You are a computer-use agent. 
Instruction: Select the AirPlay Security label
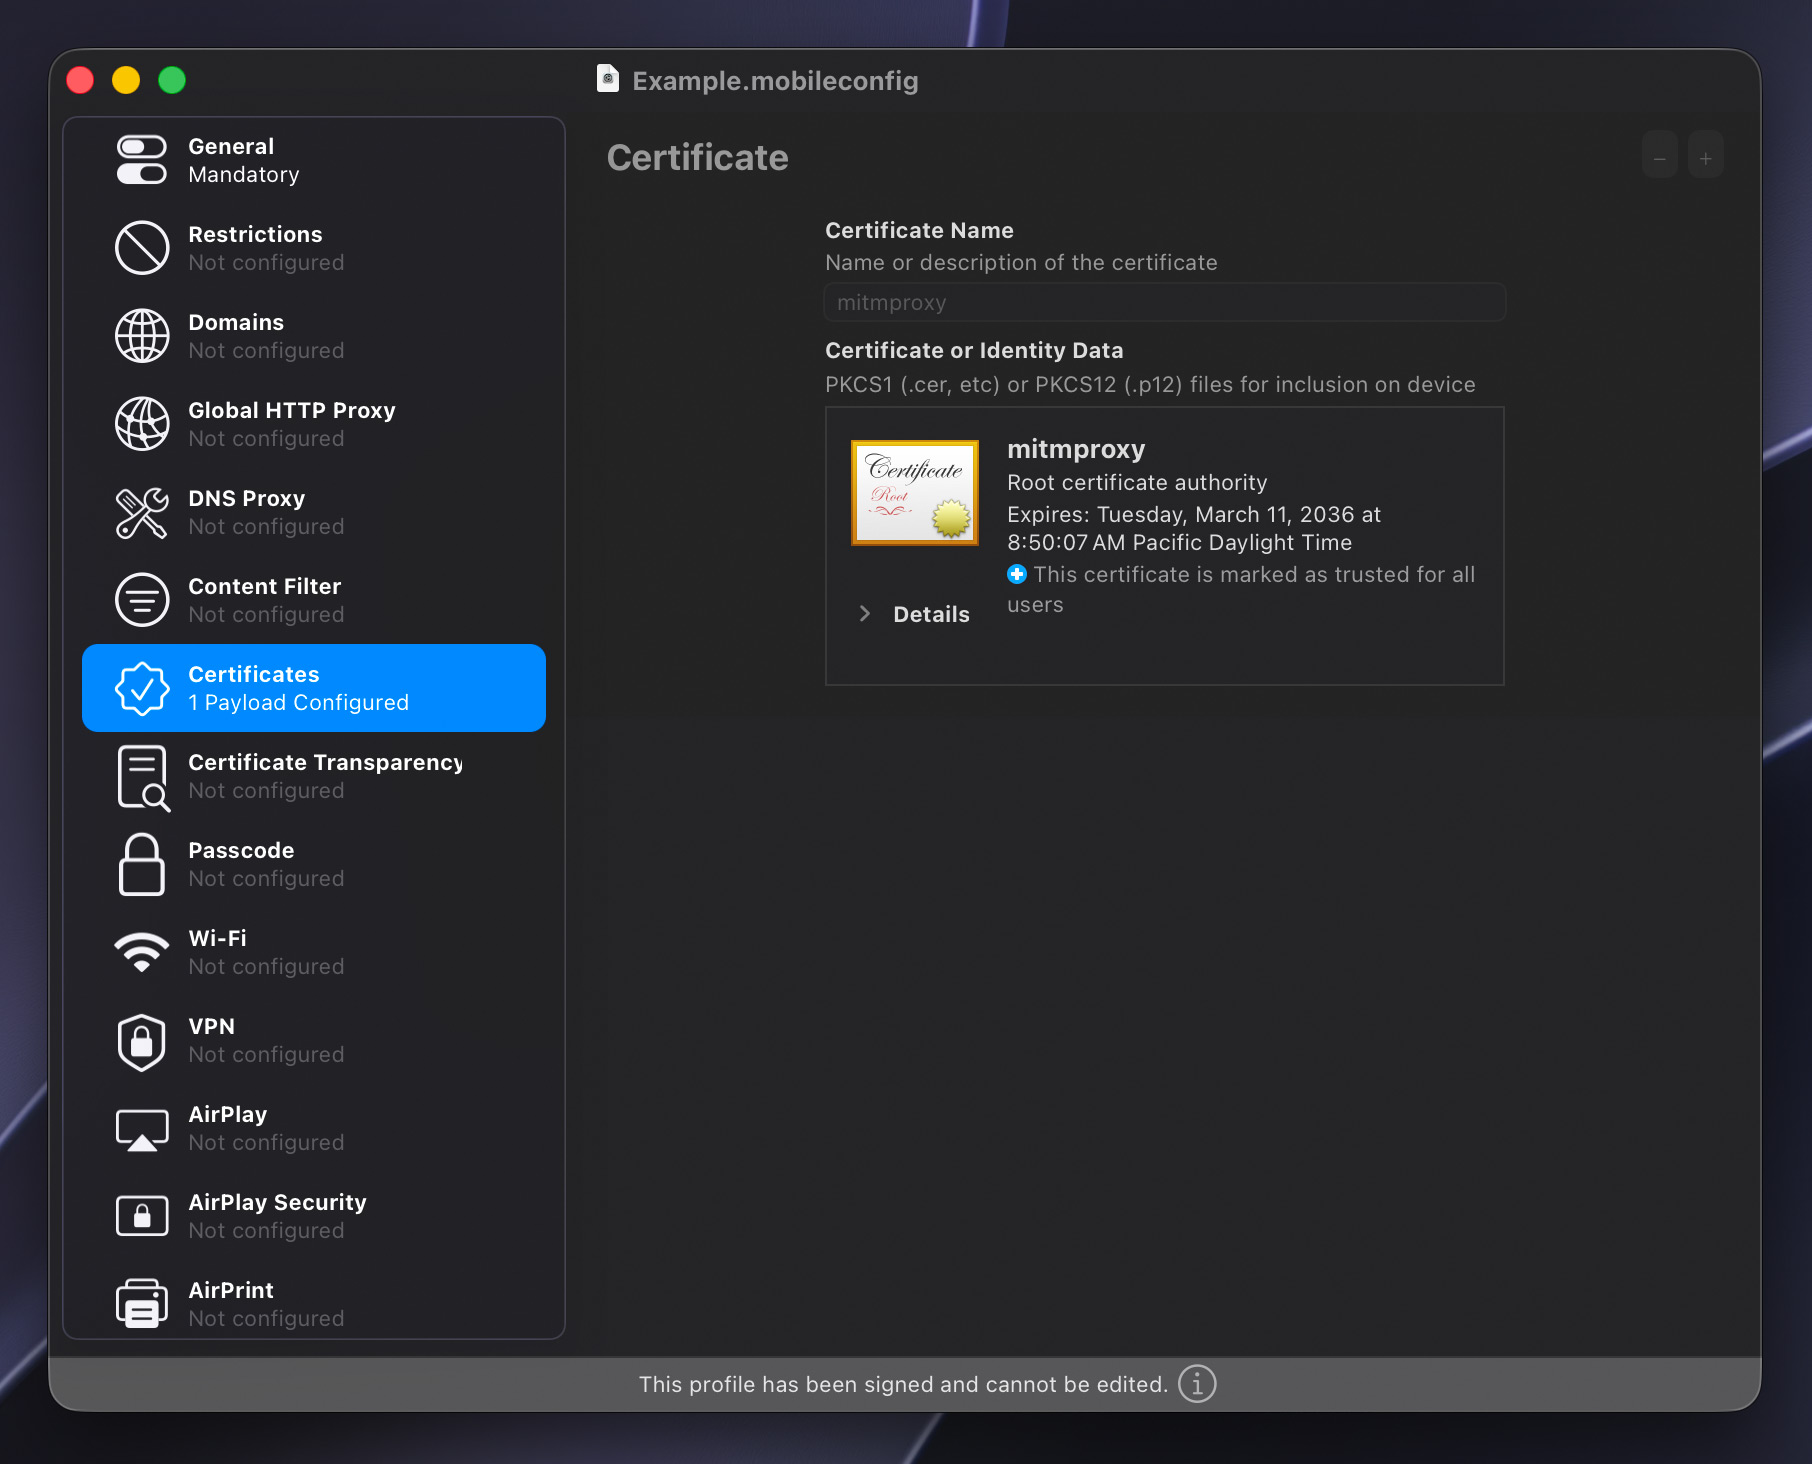pyautogui.click(x=278, y=1216)
